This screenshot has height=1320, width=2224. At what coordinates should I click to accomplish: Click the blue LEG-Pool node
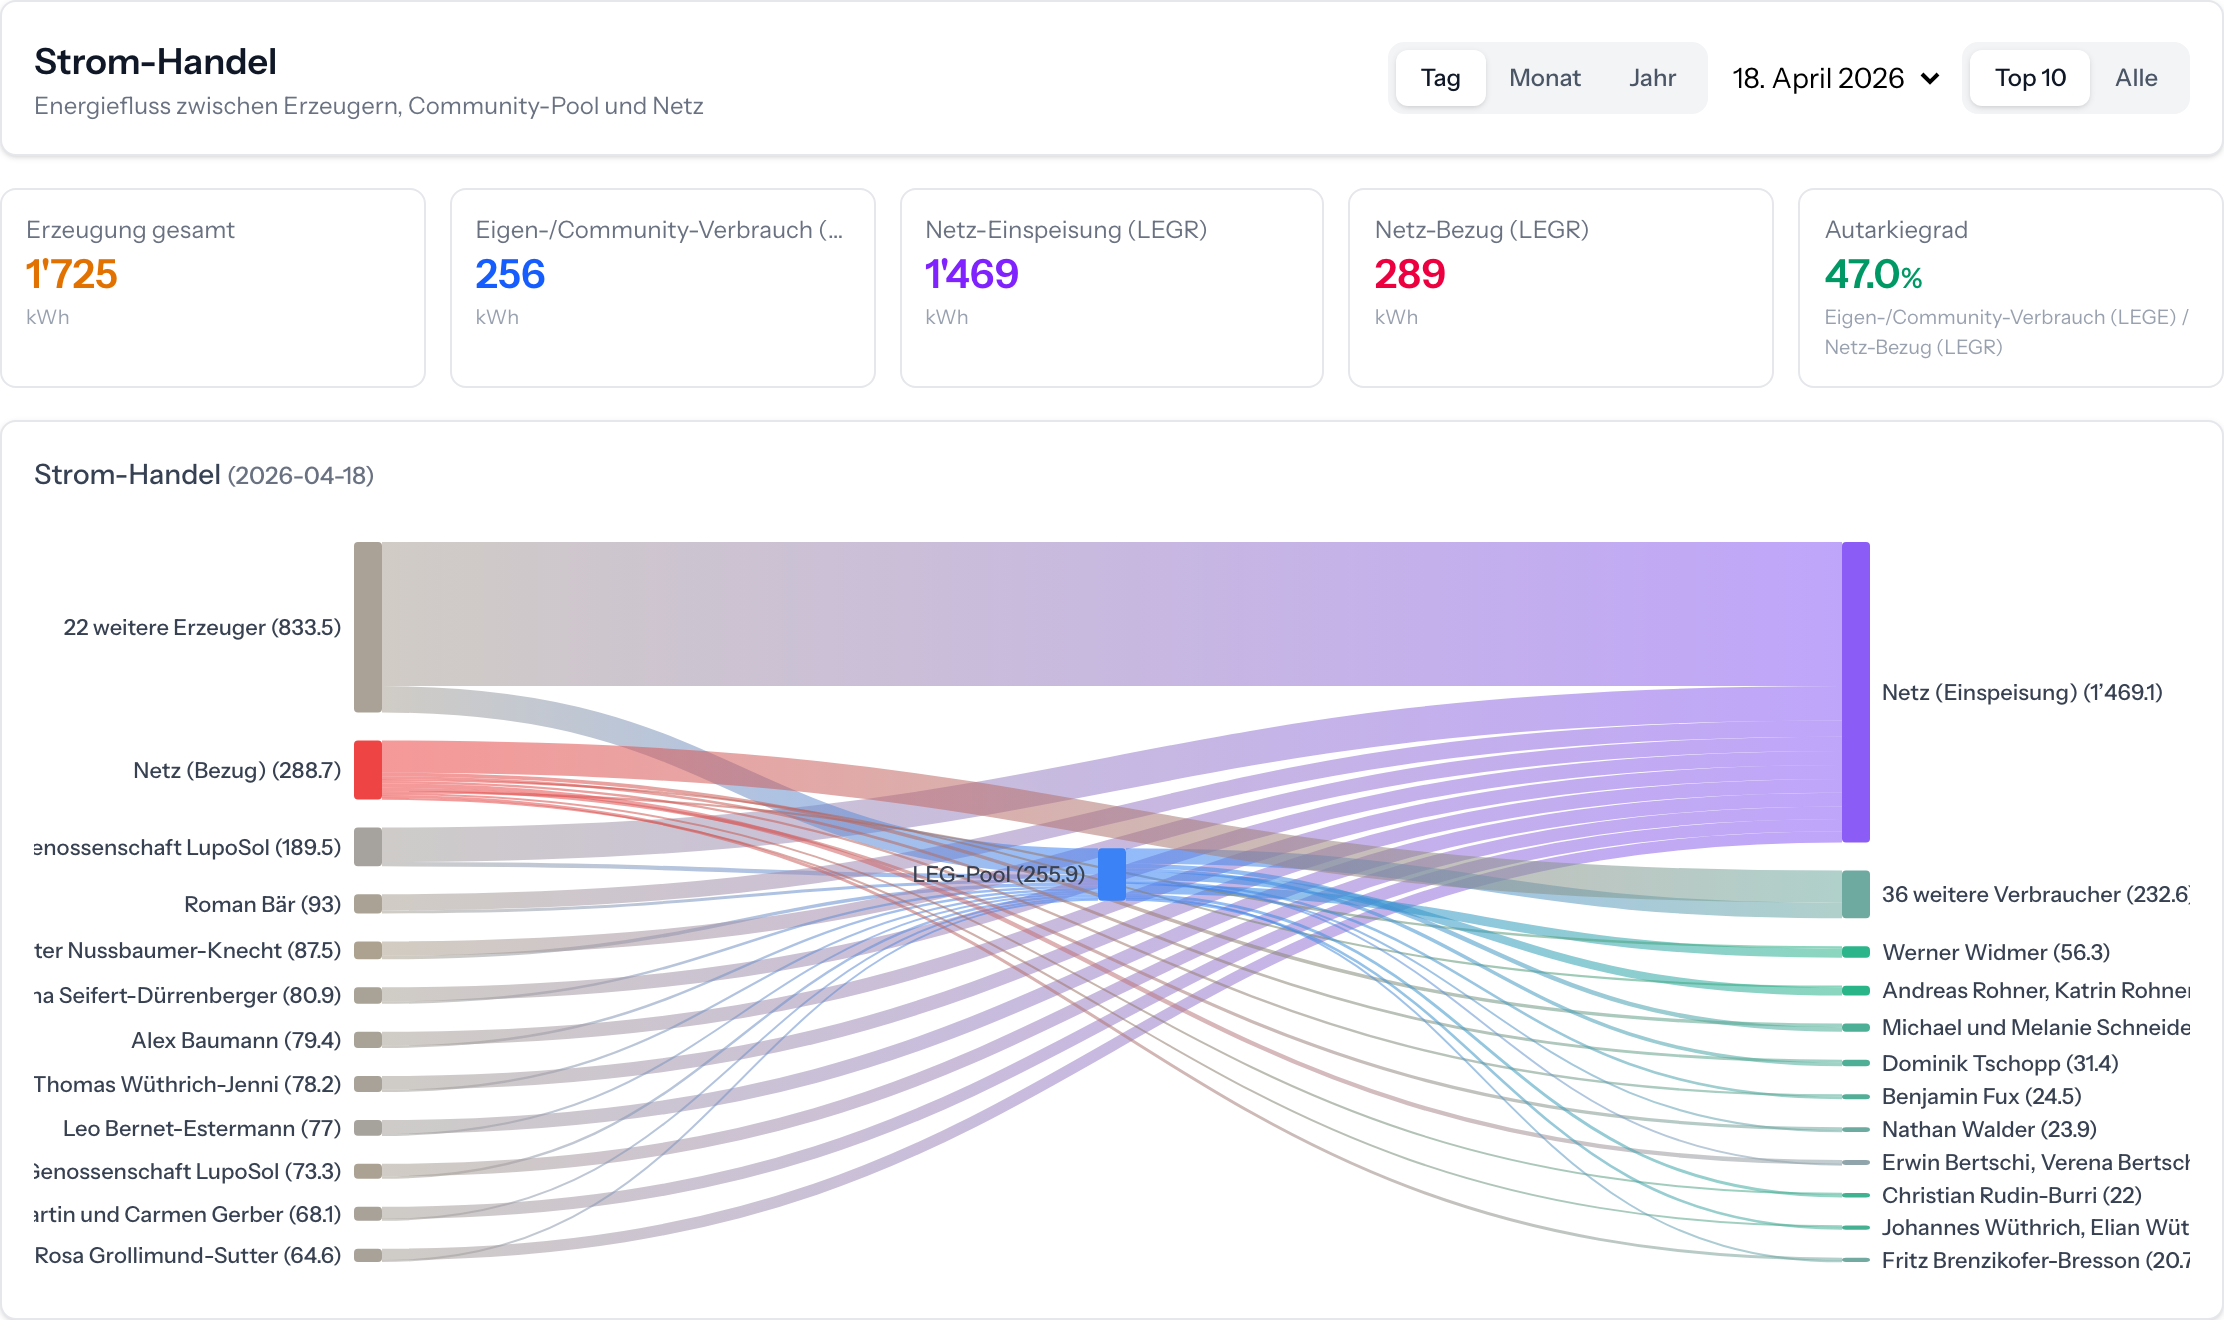(1112, 874)
